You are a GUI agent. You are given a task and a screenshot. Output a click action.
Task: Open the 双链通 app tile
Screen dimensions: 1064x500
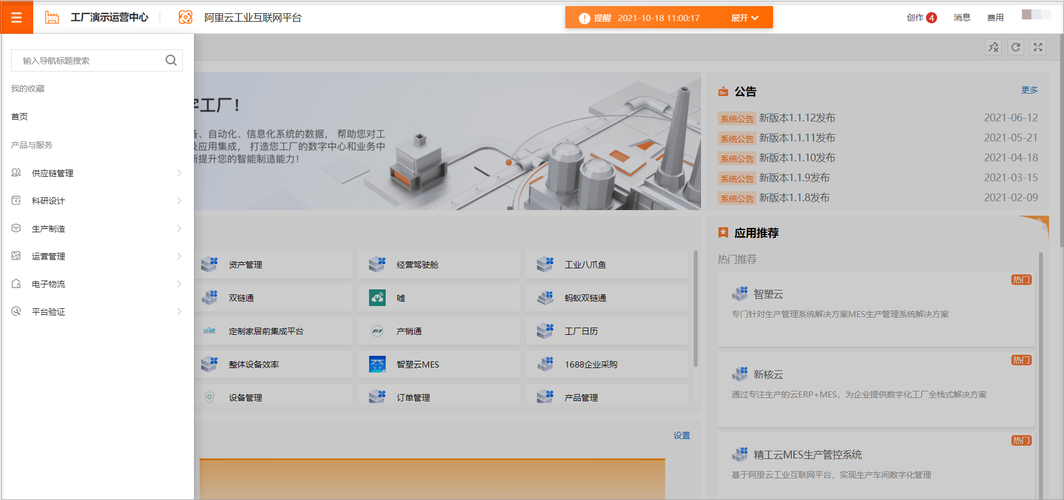(273, 298)
